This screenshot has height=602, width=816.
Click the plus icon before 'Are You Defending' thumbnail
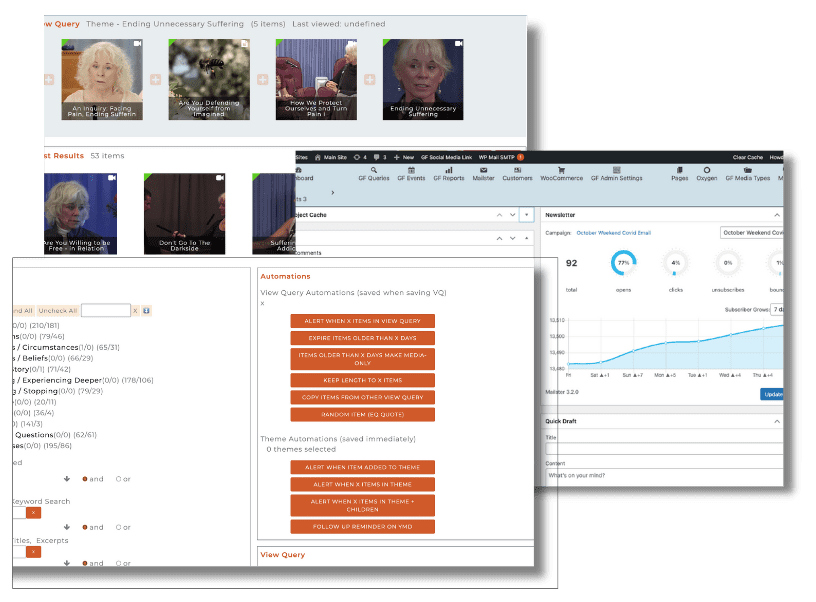(x=156, y=79)
